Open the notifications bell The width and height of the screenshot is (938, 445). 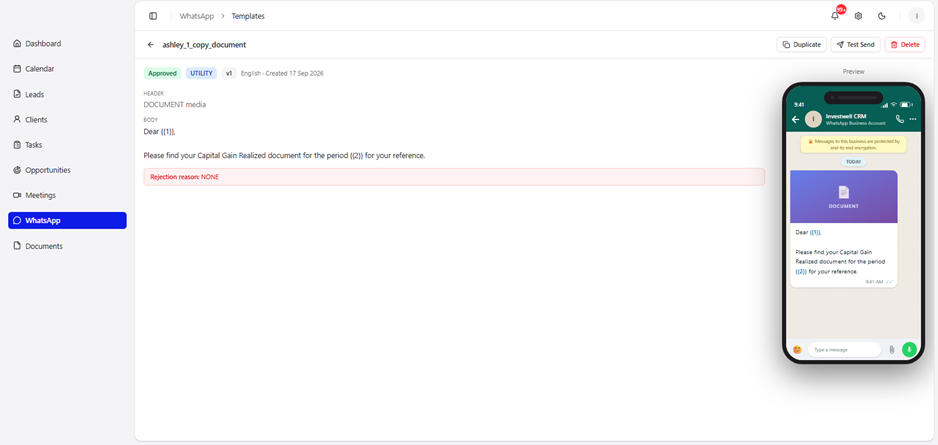point(835,16)
